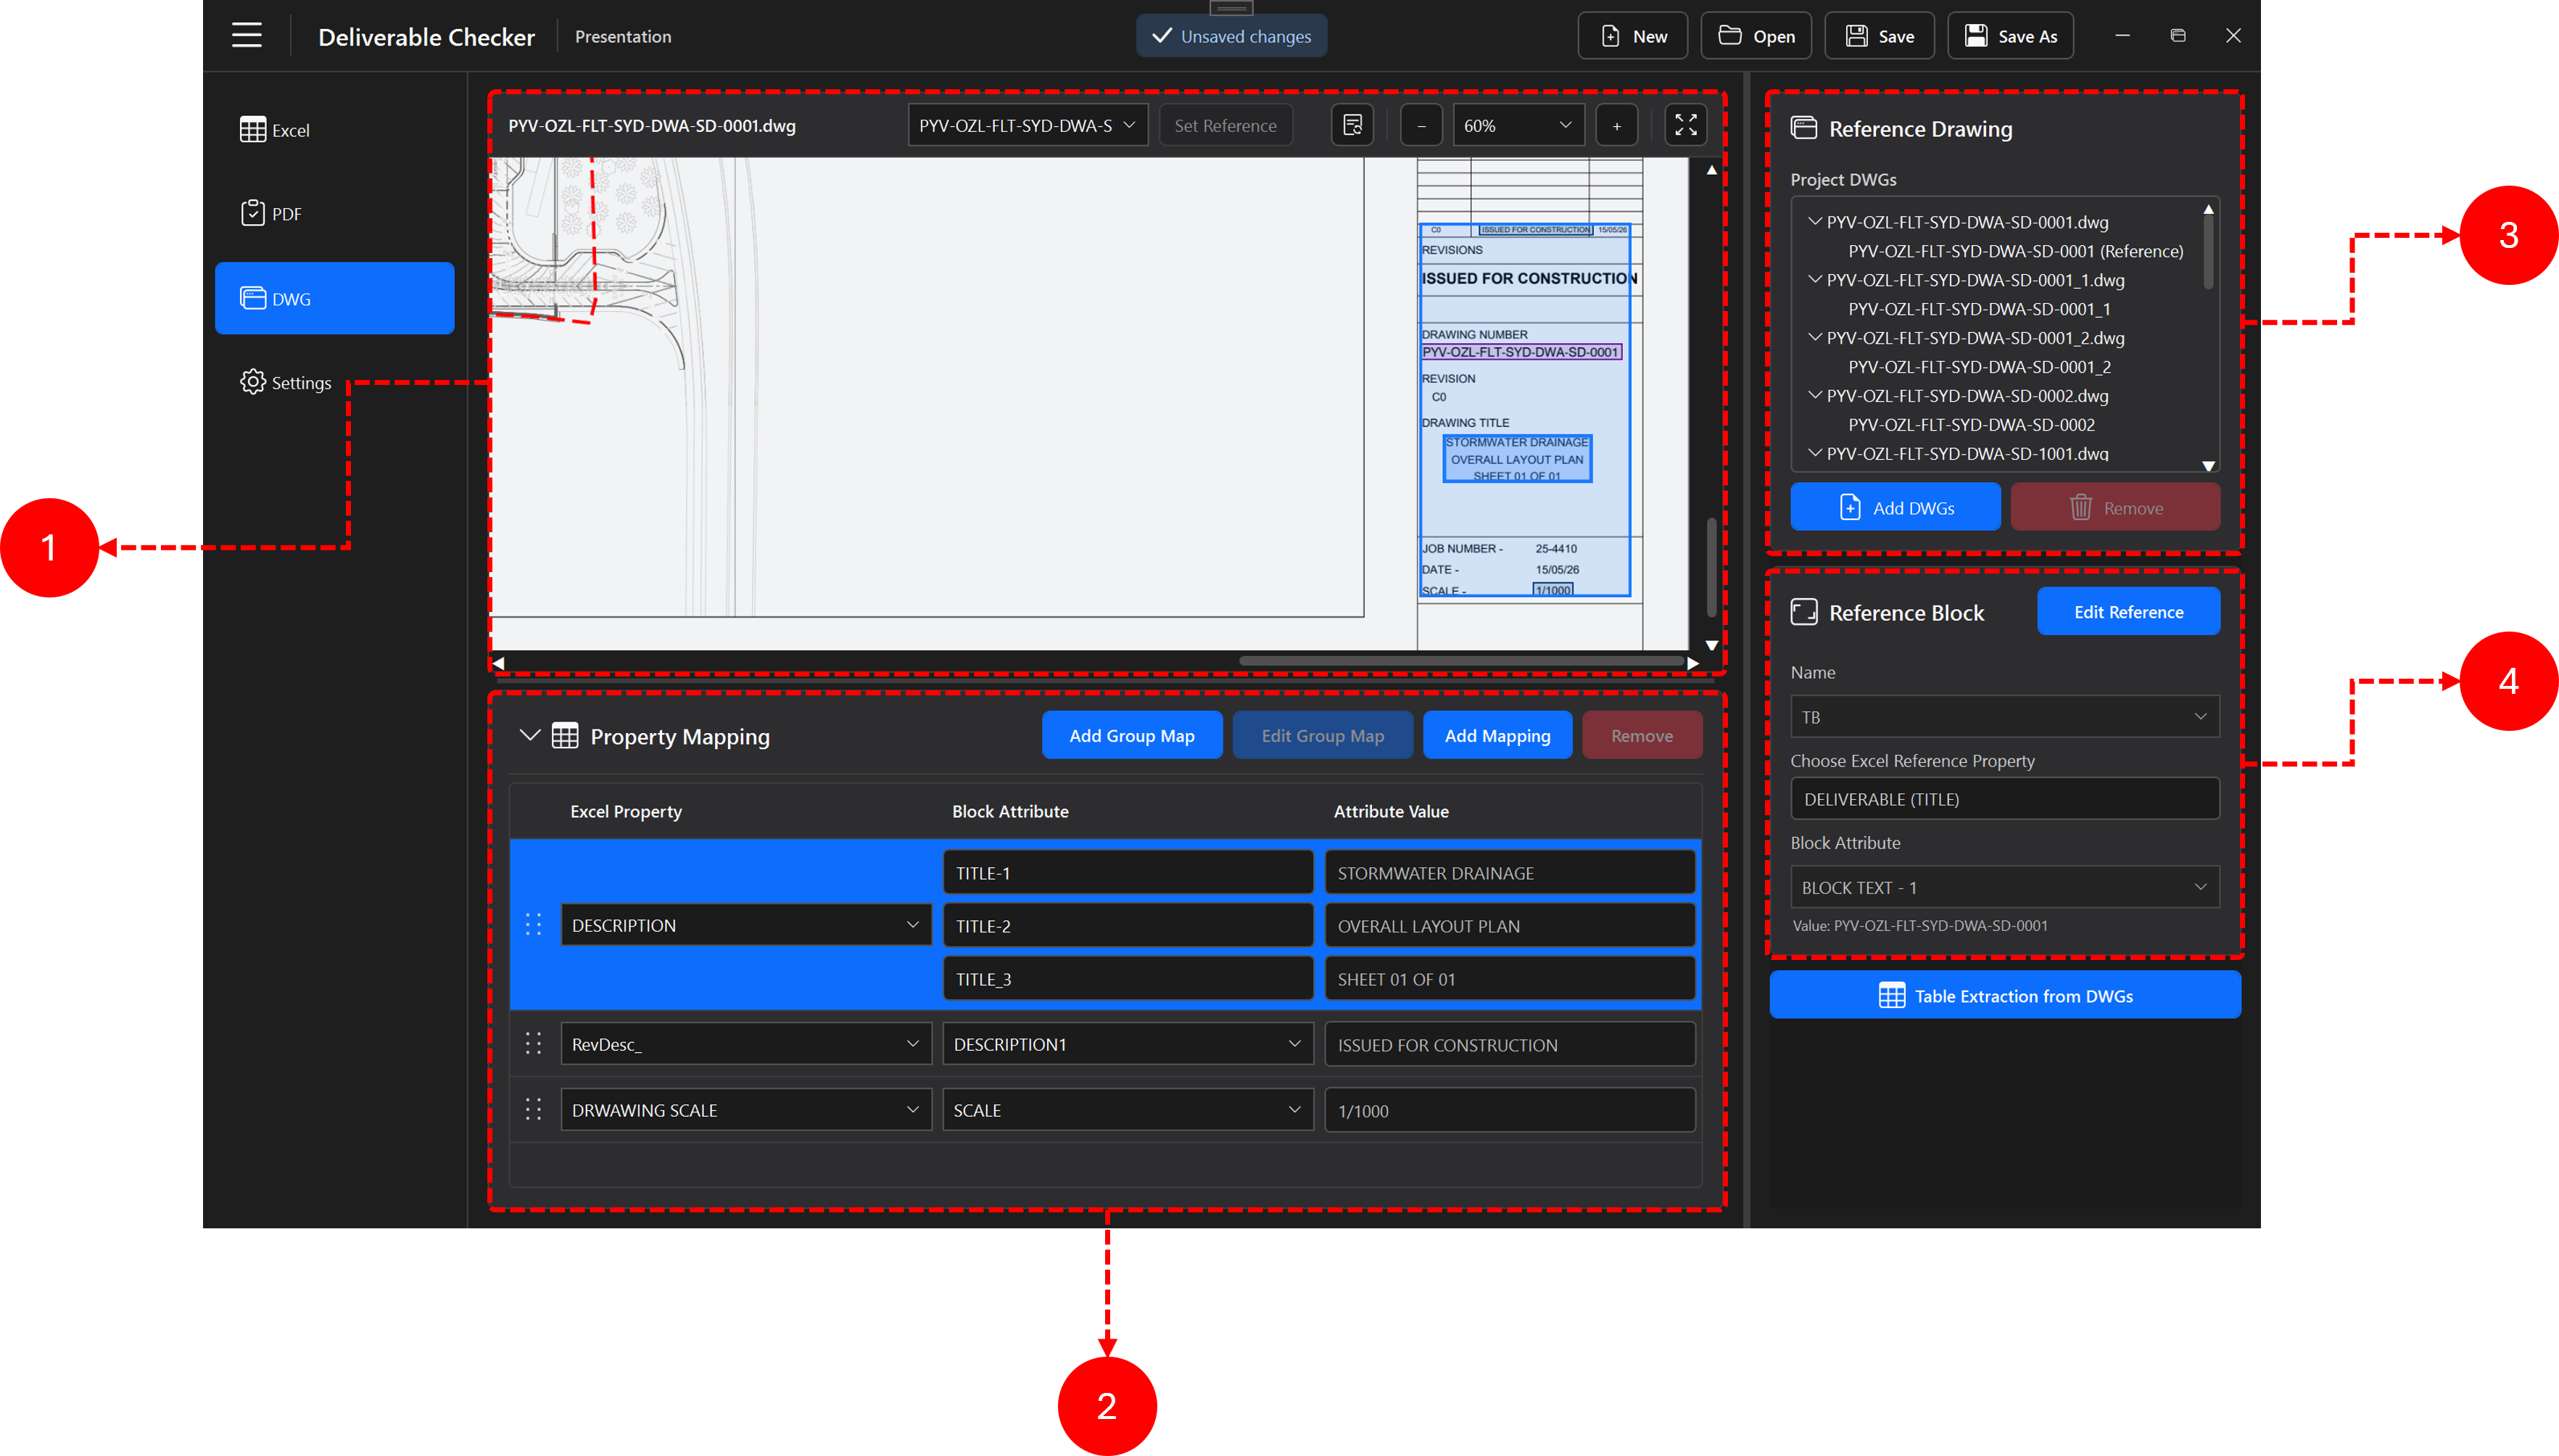
Task: Collapse the Property Mapping section
Action: (x=530, y=735)
